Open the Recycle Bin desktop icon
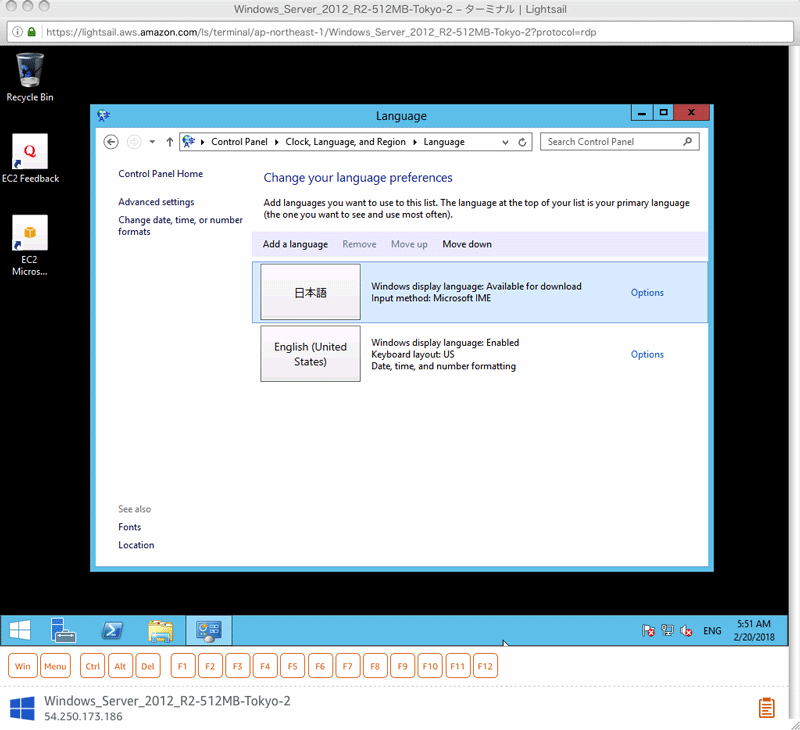 (x=30, y=77)
